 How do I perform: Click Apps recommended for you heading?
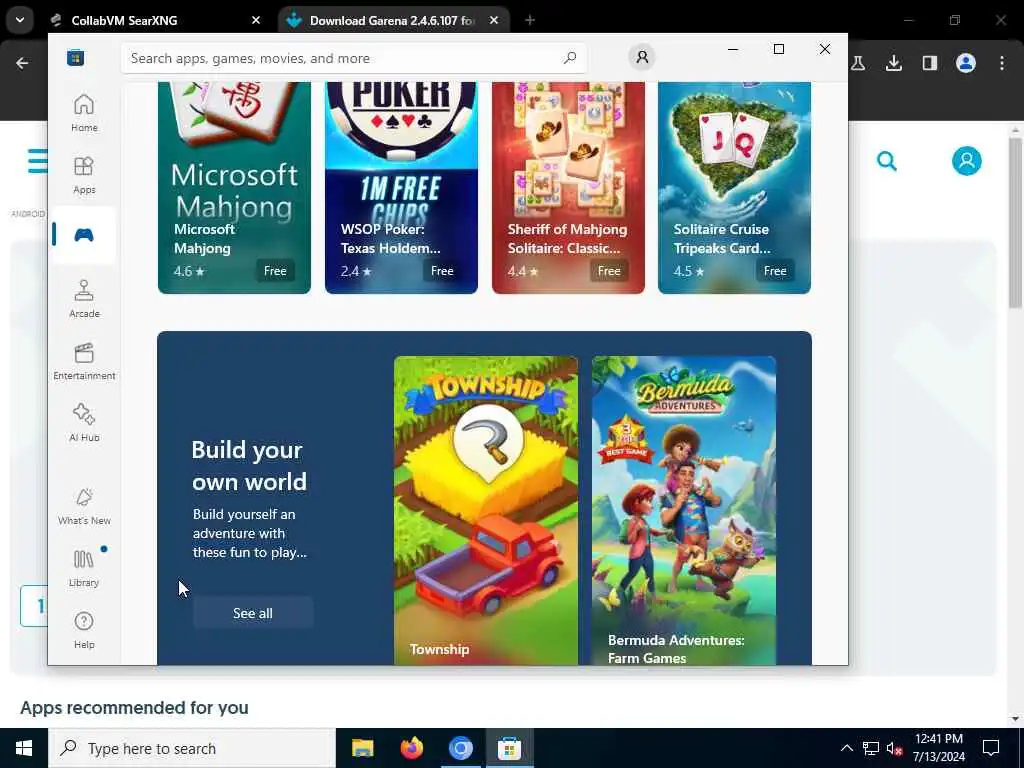(135, 707)
